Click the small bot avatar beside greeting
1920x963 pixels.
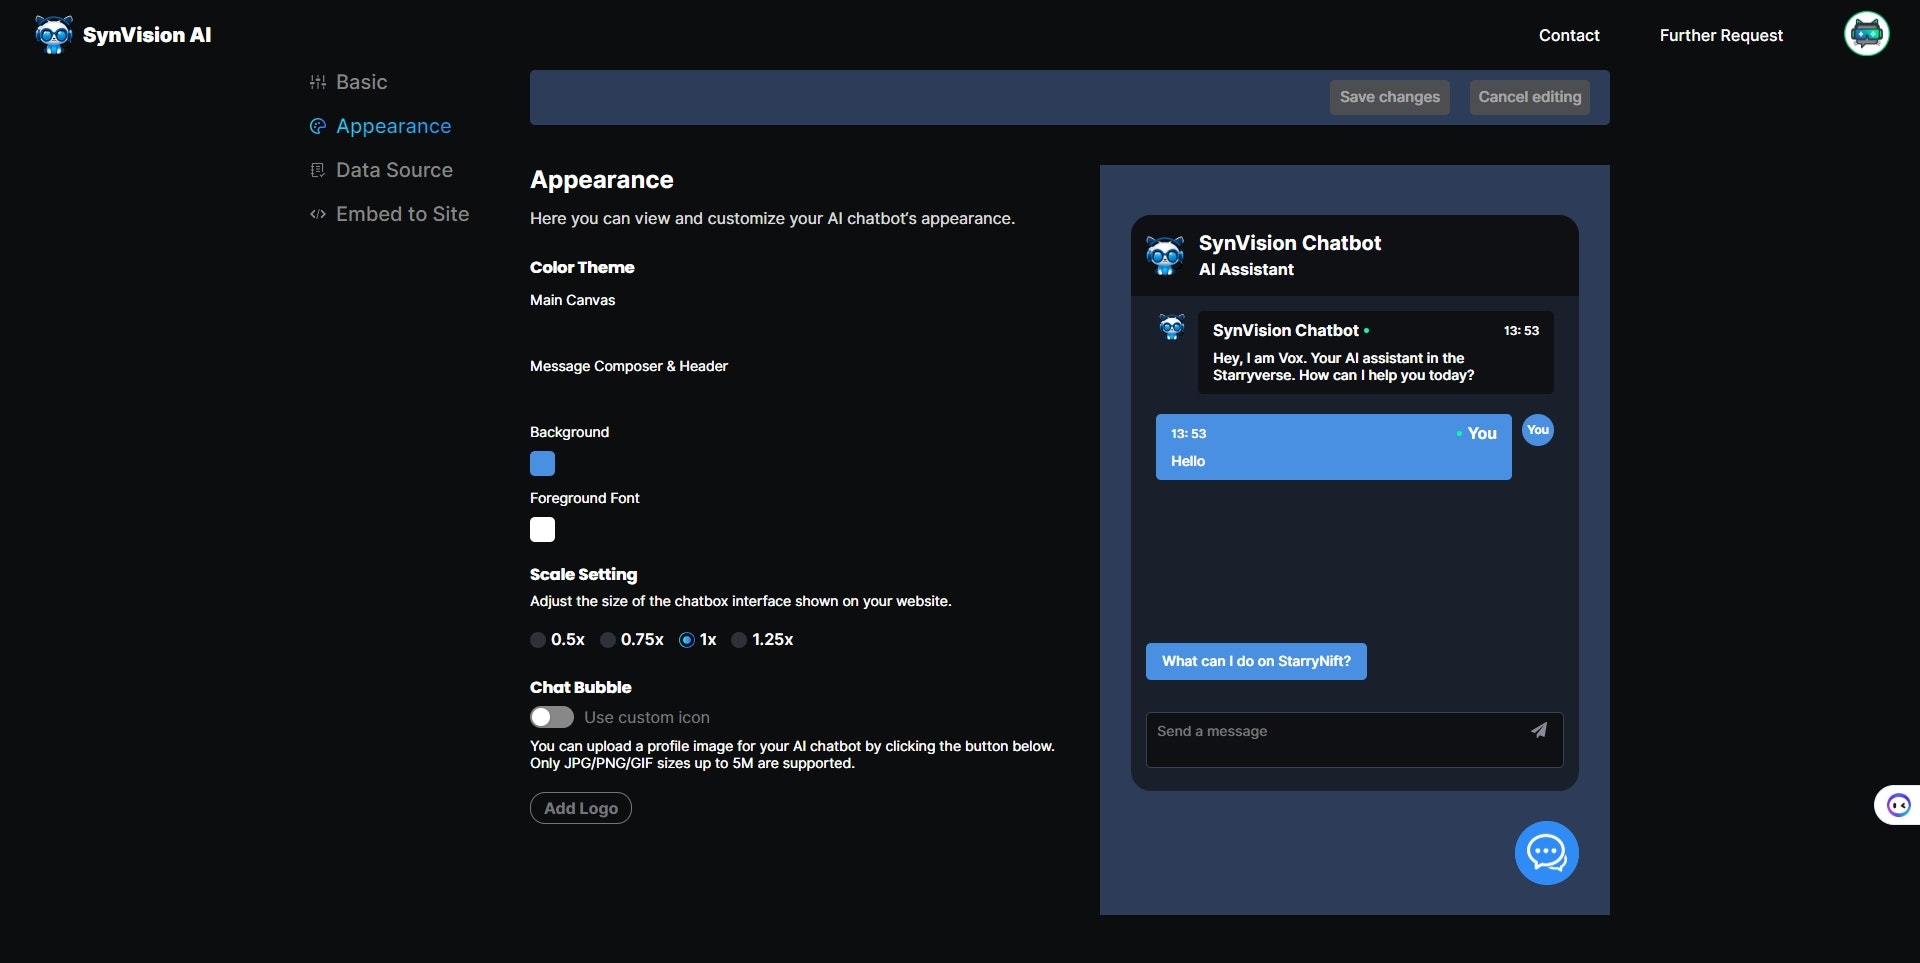(x=1172, y=327)
